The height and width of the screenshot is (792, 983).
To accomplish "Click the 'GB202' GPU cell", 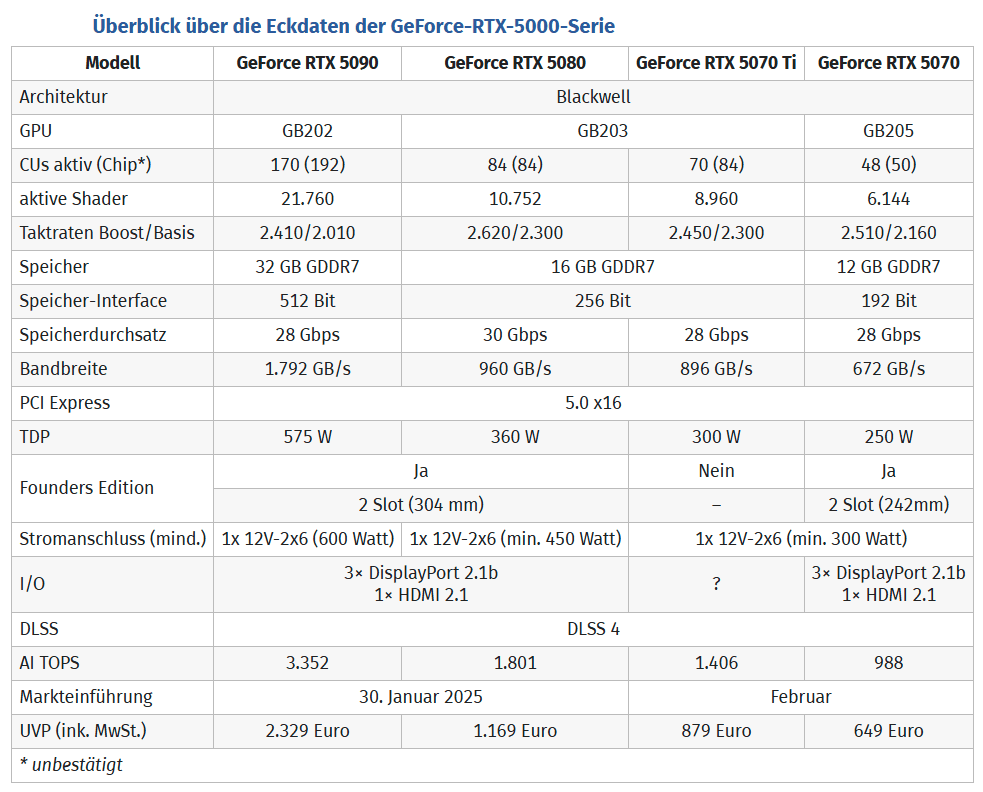I will [x=307, y=130].
